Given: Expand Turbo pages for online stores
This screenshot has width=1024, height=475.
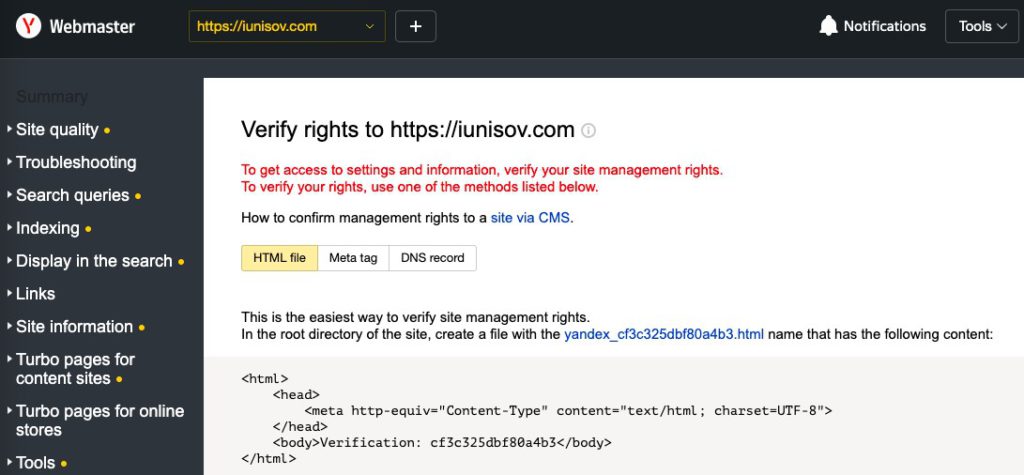Looking at the screenshot, I should click(100, 421).
